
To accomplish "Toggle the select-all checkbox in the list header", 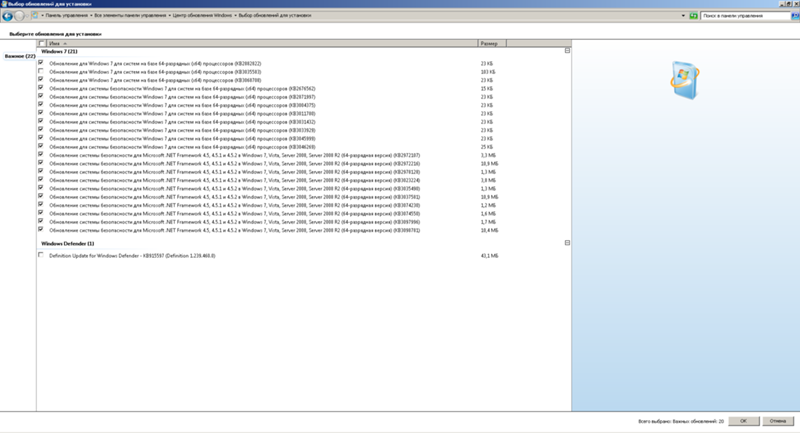I will (x=41, y=44).
